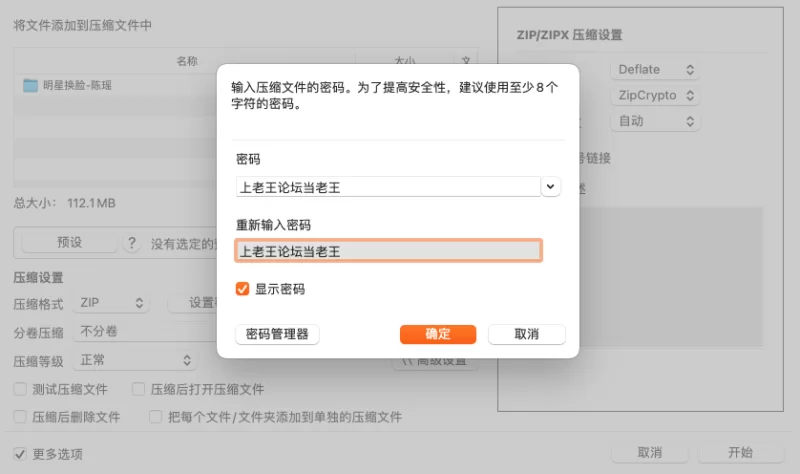Click the folder icon for 明星换脸-陈瑶

click(30, 86)
